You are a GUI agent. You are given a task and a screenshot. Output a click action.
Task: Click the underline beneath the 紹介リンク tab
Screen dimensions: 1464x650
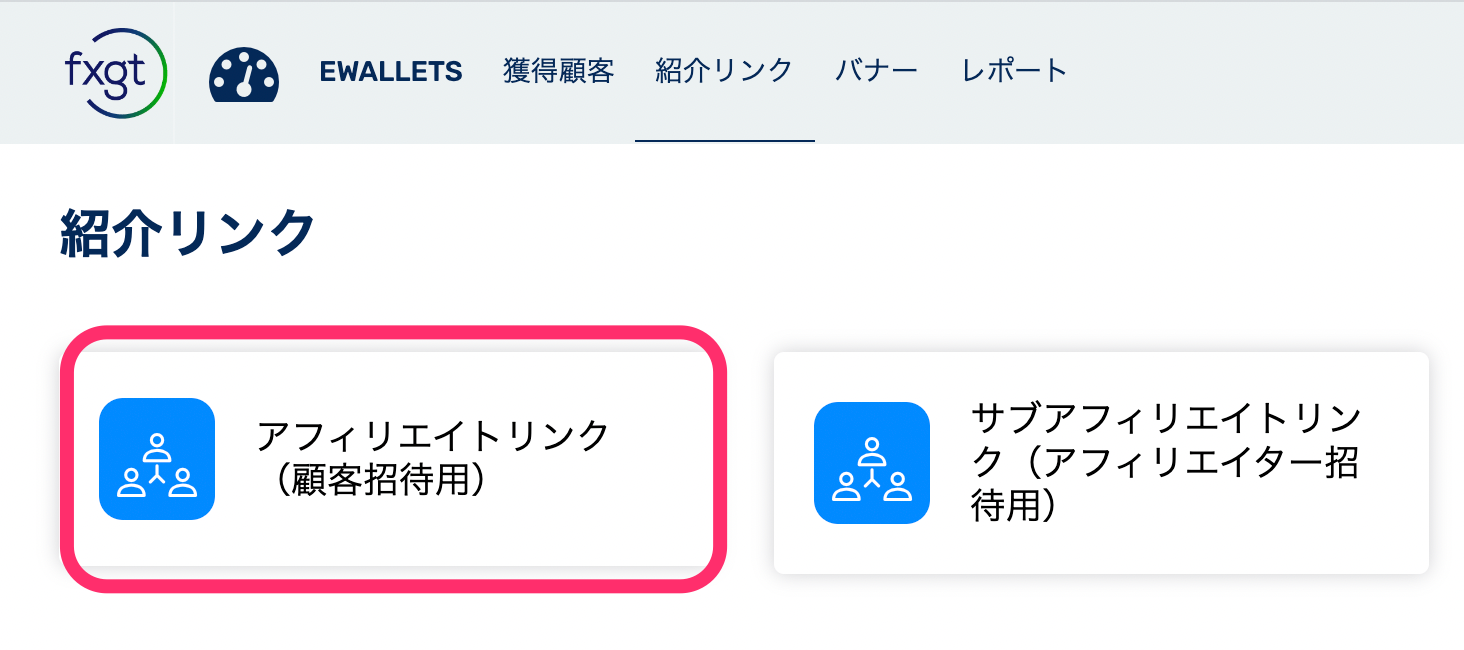tap(725, 141)
